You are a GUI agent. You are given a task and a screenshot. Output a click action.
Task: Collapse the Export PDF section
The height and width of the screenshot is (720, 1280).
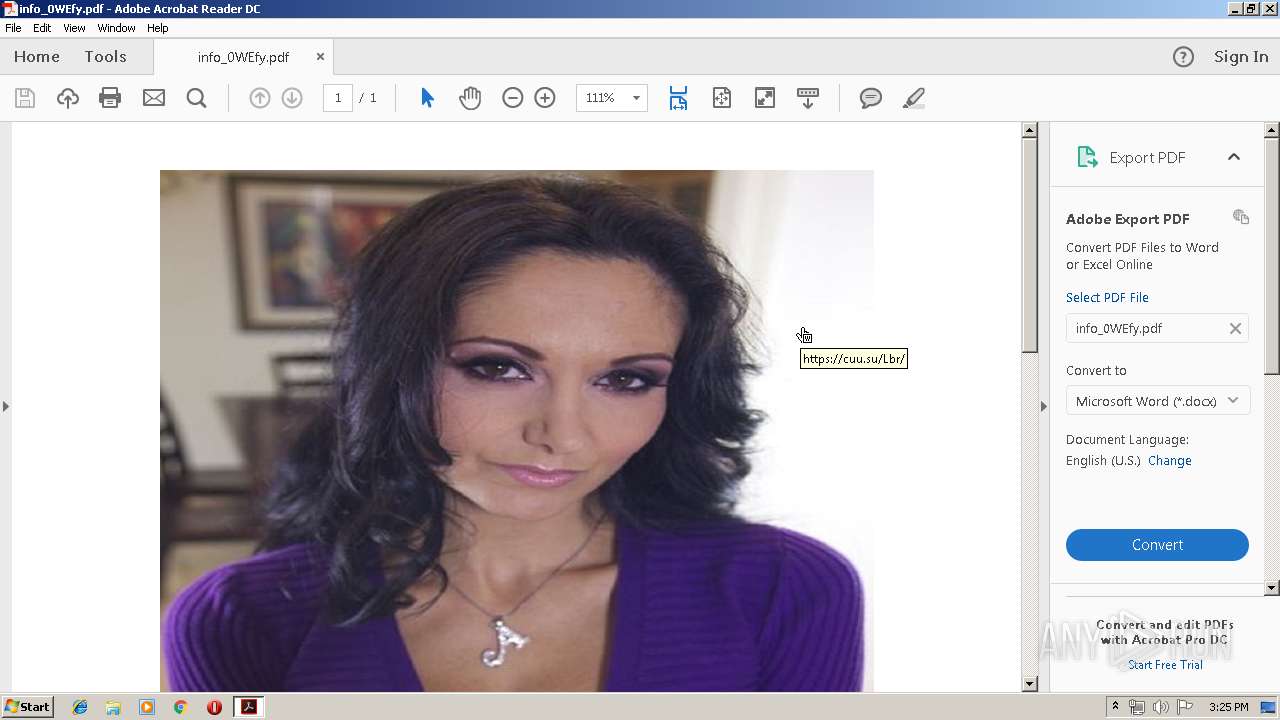(1234, 157)
